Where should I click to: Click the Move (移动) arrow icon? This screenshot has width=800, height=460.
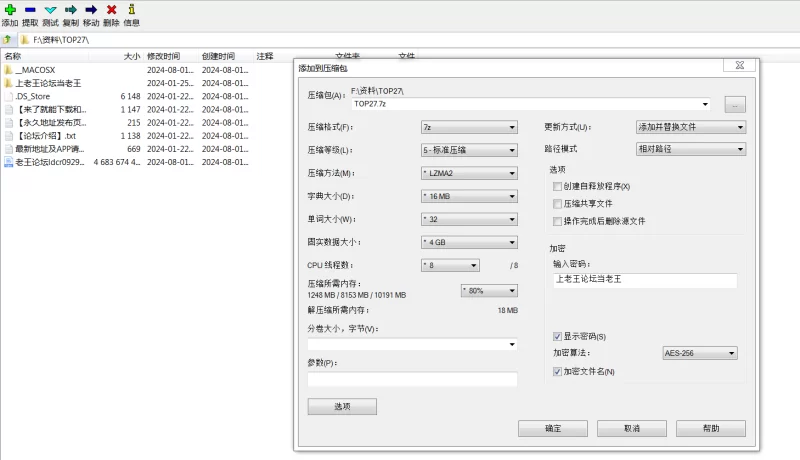coord(91,10)
